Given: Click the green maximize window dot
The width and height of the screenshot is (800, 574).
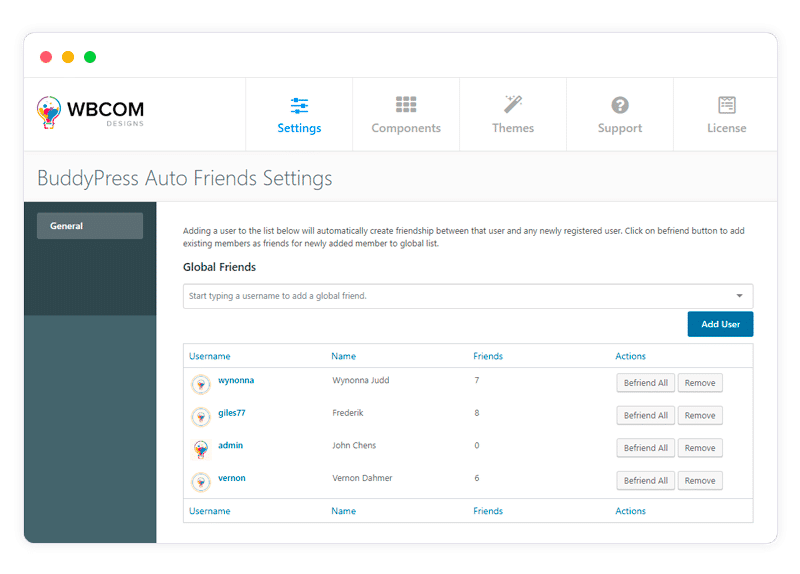Looking at the screenshot, I should tap(90, 57).
